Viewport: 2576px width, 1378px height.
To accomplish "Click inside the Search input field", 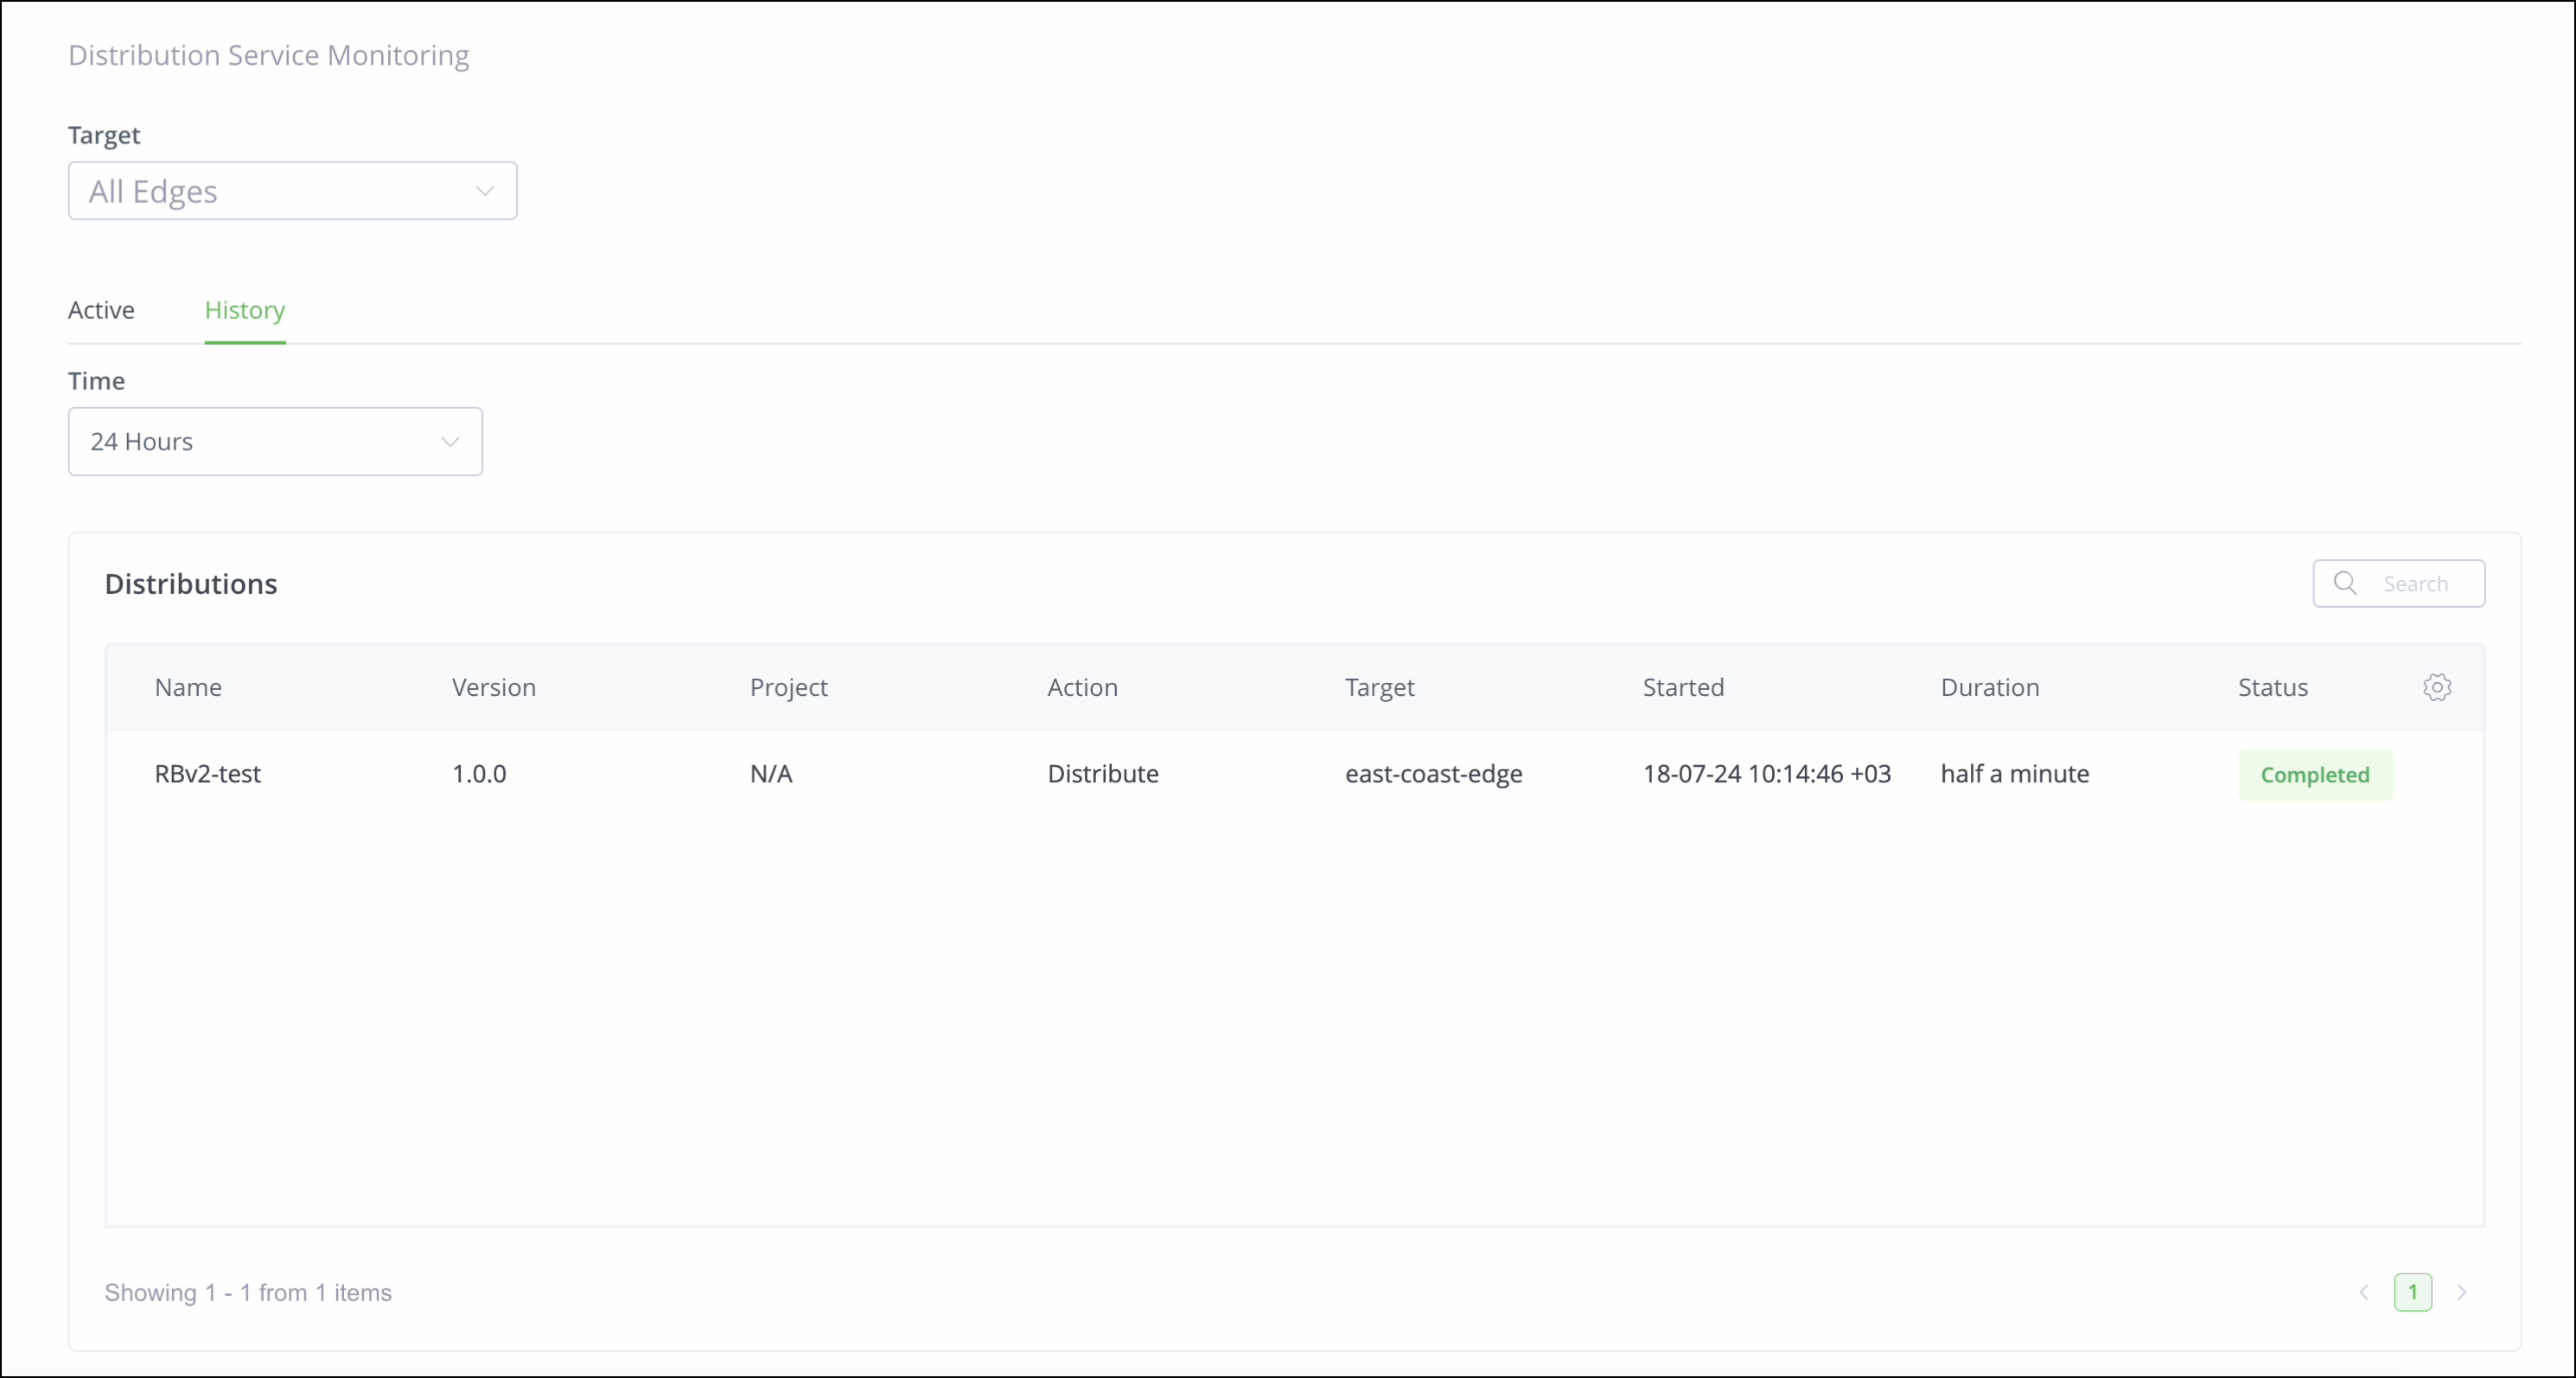I will [2418, 583].
